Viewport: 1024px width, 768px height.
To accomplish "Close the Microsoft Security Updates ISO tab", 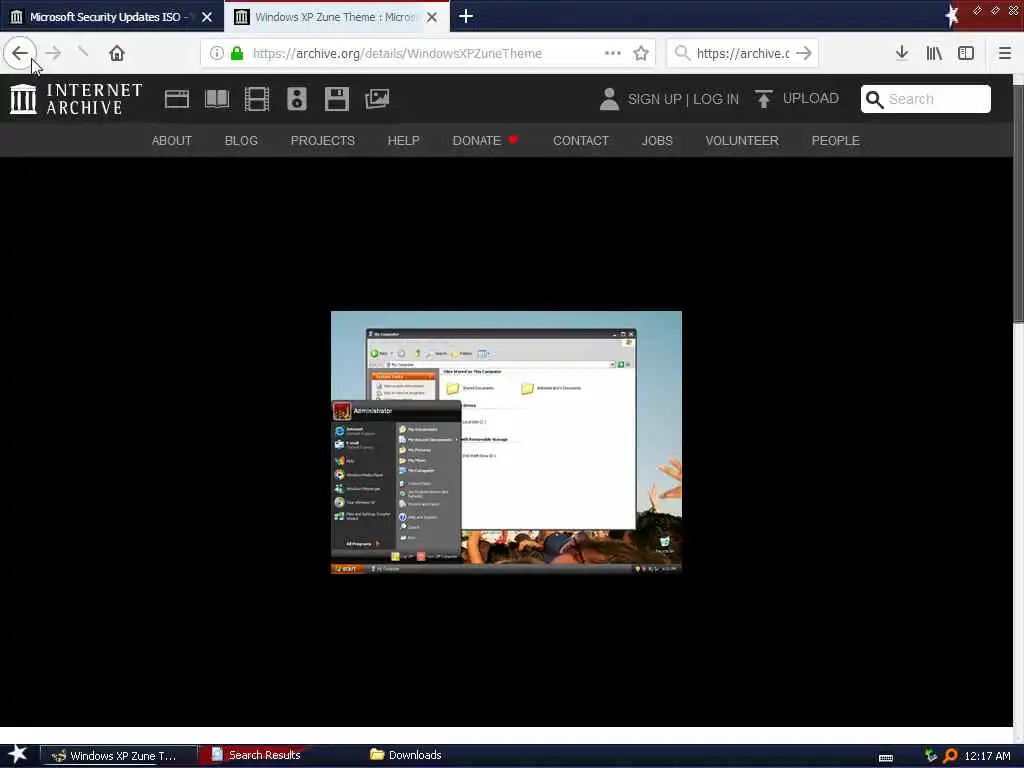I will pyautogui.click(x=206, y=17).
